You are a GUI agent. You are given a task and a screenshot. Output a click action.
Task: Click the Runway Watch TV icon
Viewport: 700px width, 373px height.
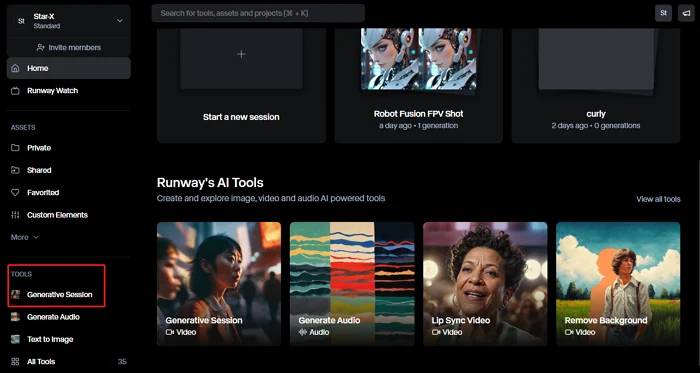click(16, 91)
